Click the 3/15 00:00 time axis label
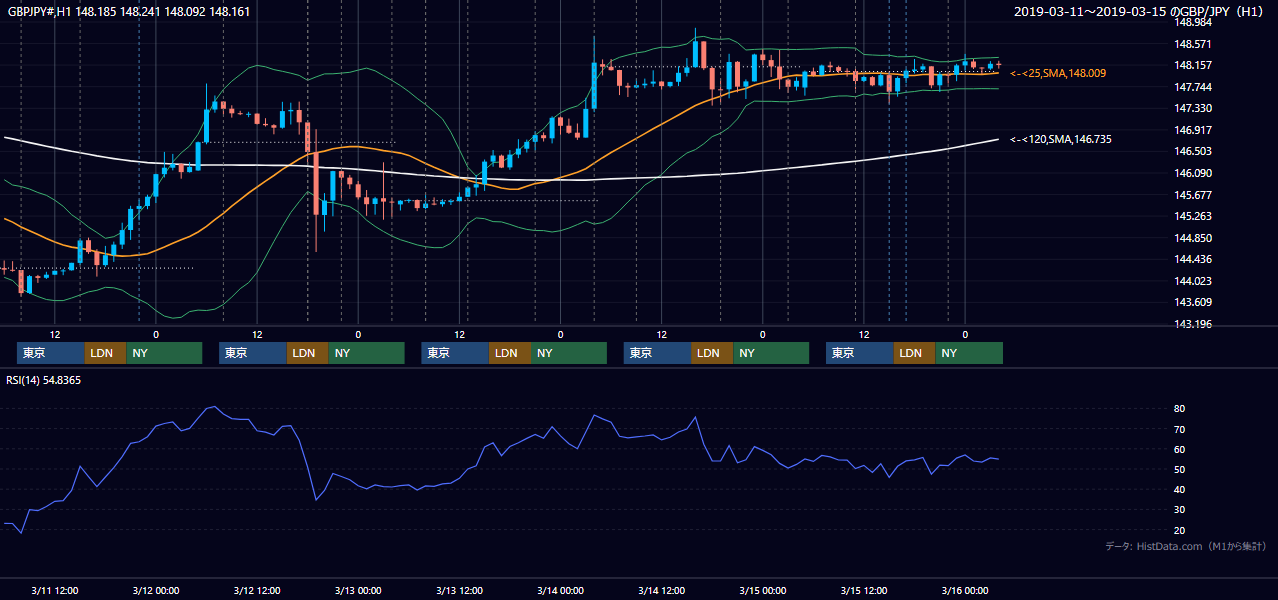 762,590
